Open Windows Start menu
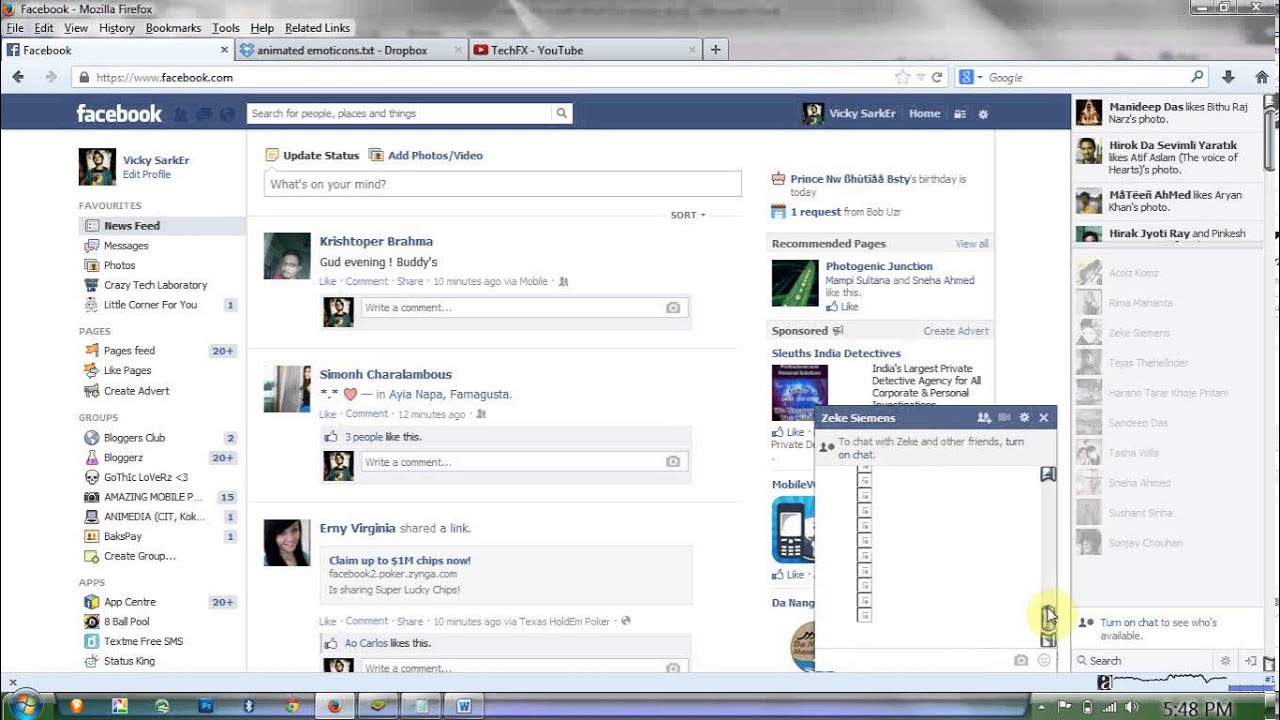This screenshot has height=720, width=1280. [25, 704]
